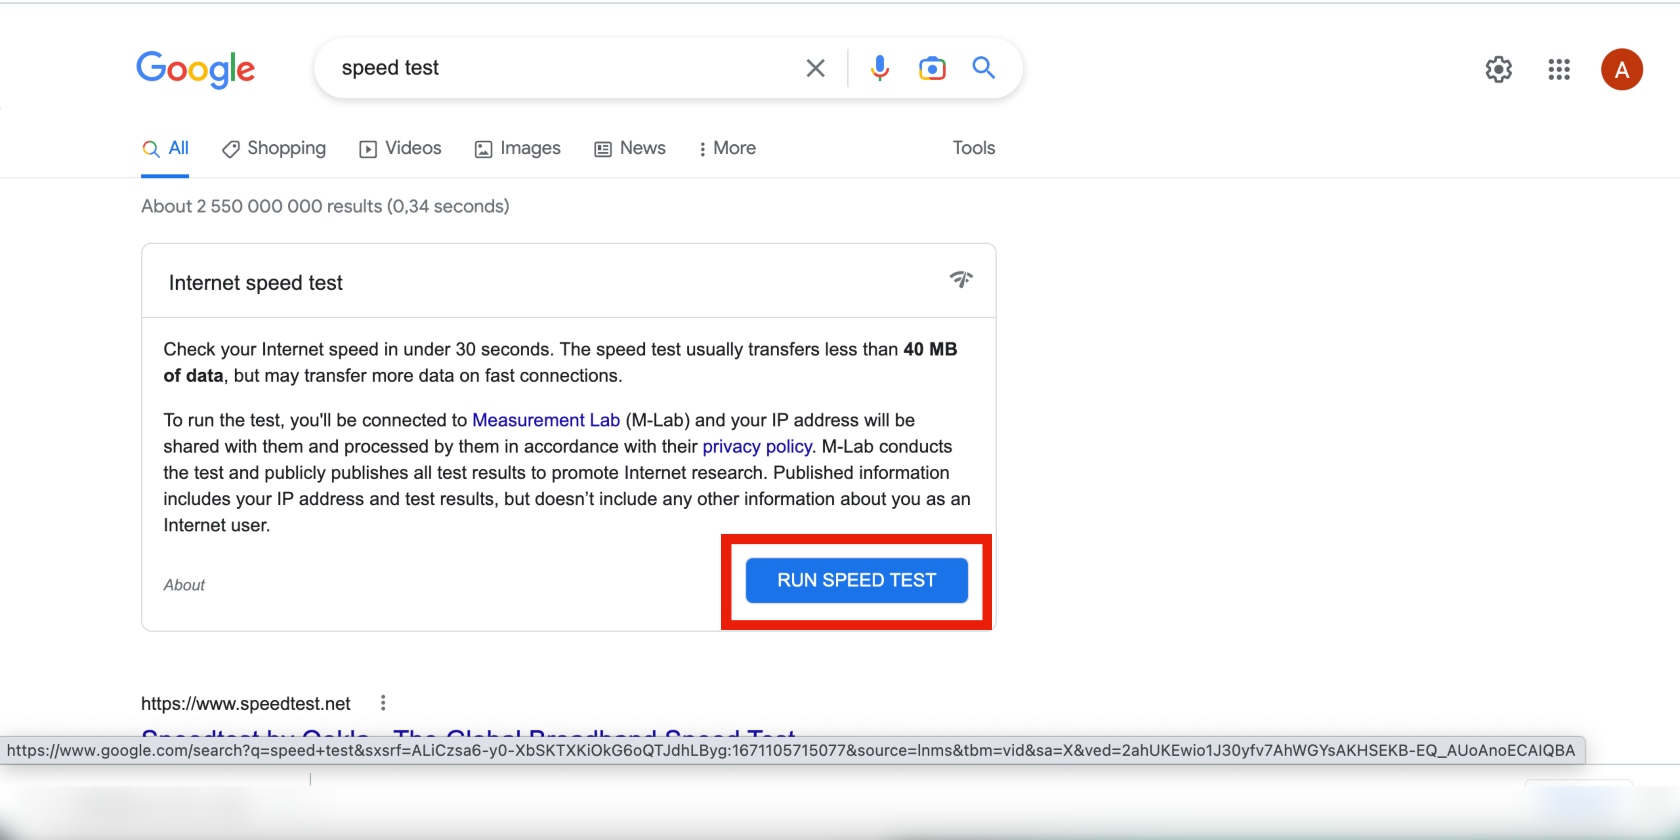Open search Tools
This screenshot has height=840, width=1680.
974,148
